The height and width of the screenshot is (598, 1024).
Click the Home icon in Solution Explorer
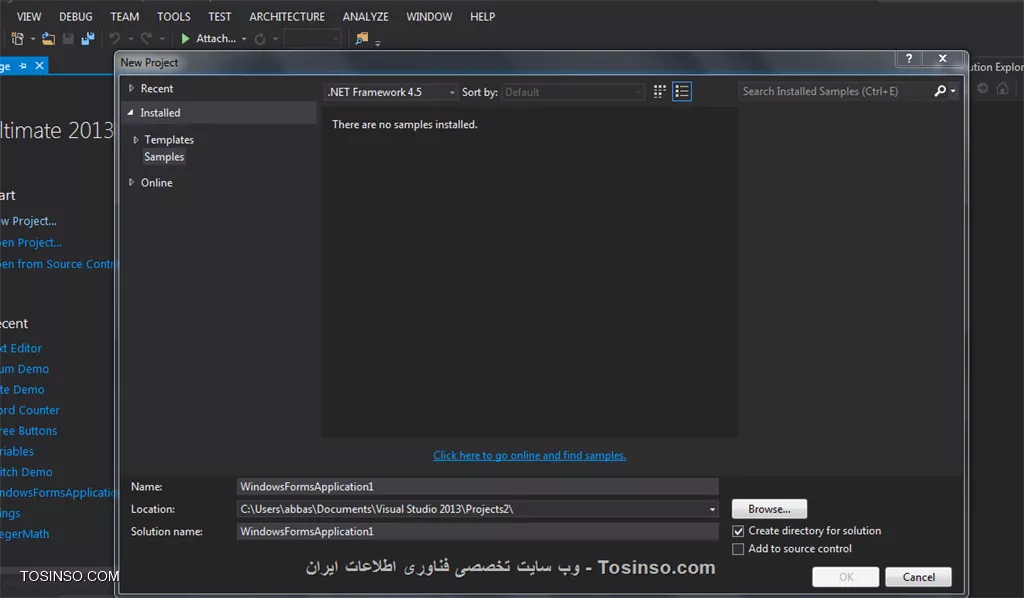pos(1002,88)
